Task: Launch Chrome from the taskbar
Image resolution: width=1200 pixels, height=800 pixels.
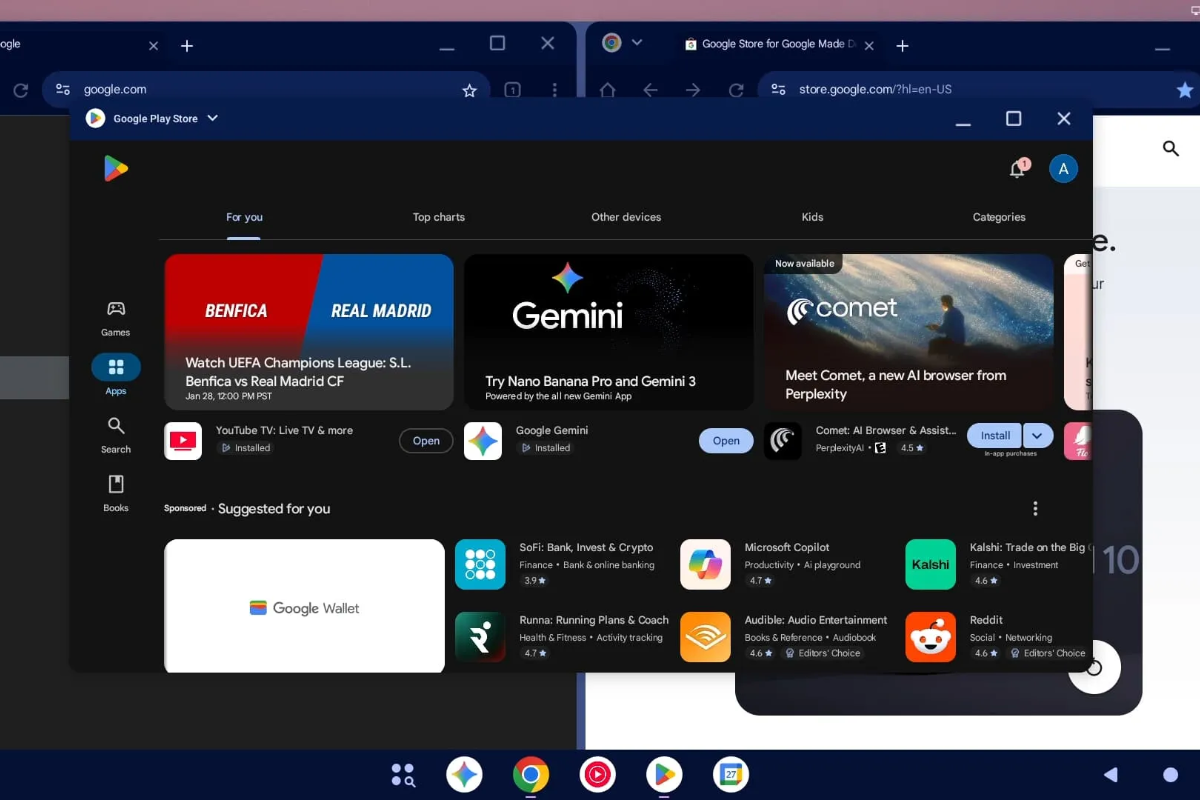Action: pyautogui.click(x=531, y=774)
